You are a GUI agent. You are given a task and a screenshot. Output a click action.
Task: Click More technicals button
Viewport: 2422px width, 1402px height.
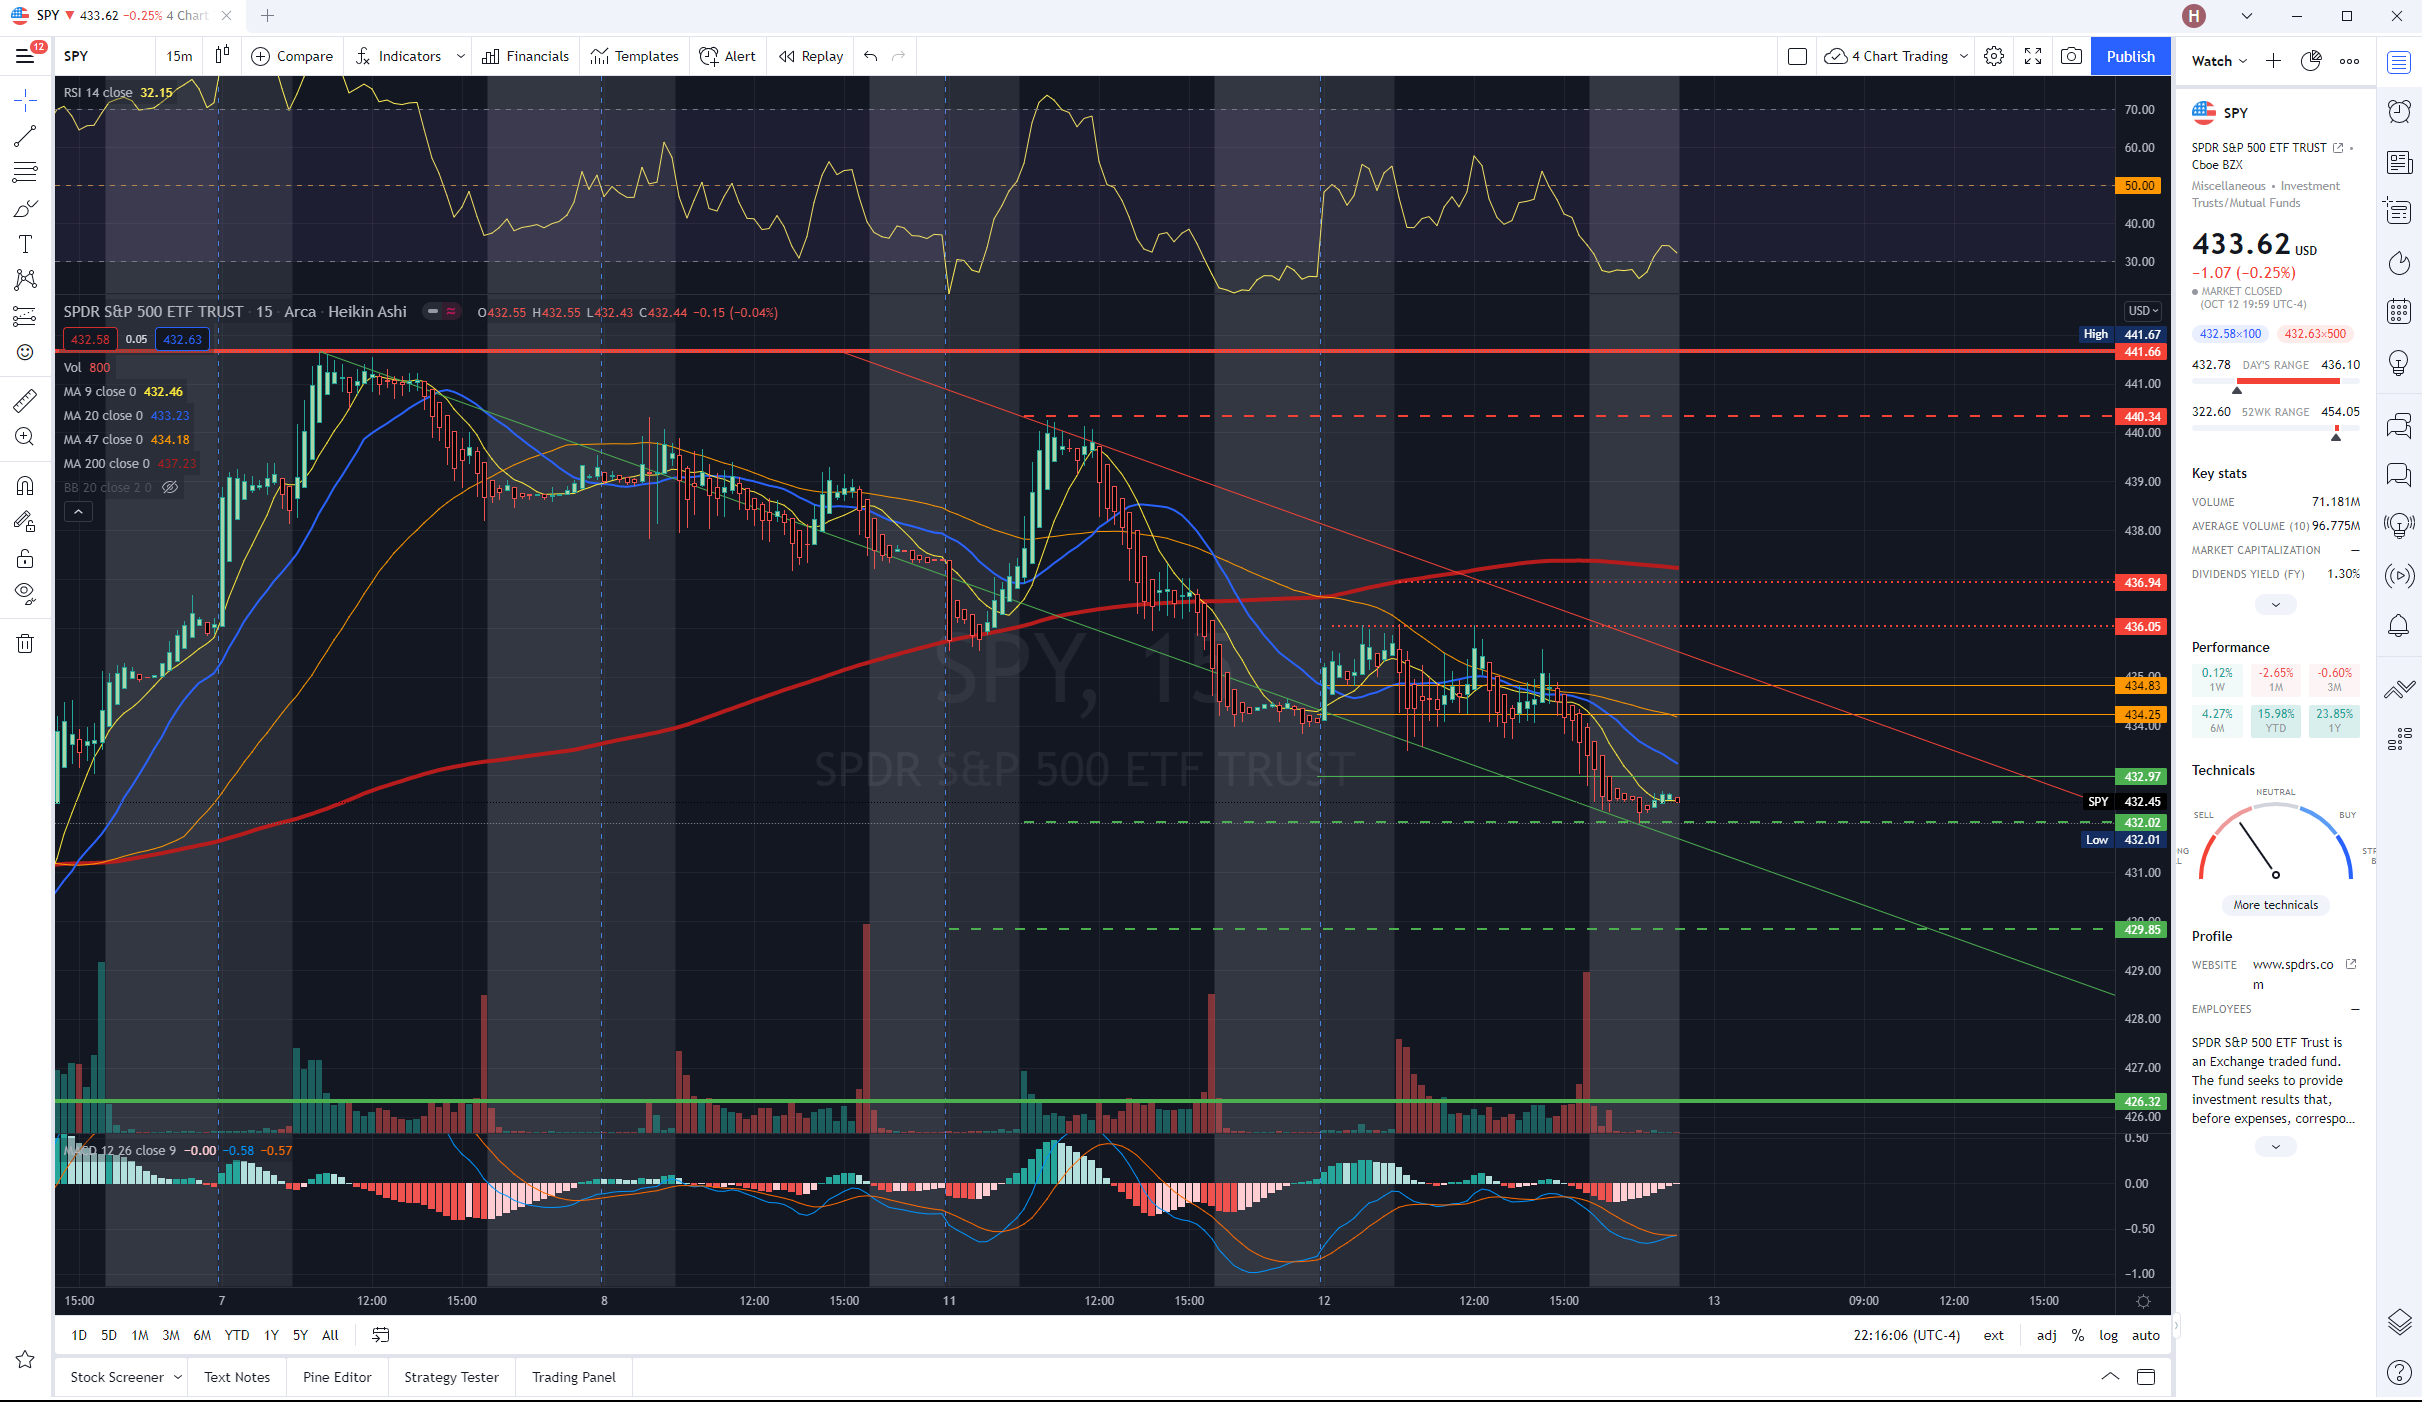pos(2275,905)
